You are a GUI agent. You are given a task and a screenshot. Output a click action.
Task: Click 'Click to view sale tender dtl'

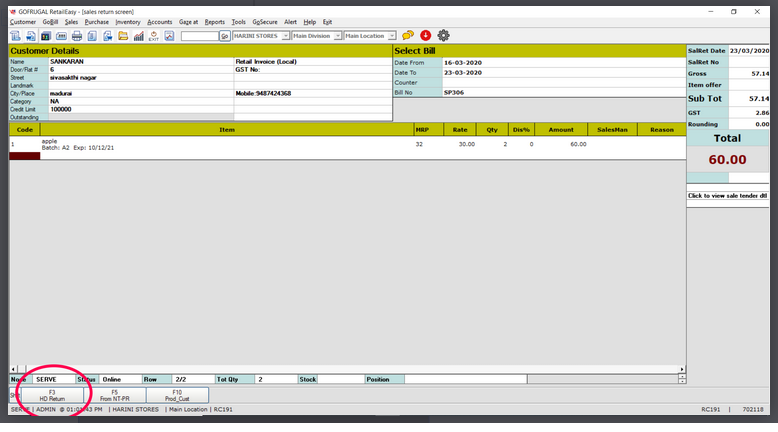[727, 196]
